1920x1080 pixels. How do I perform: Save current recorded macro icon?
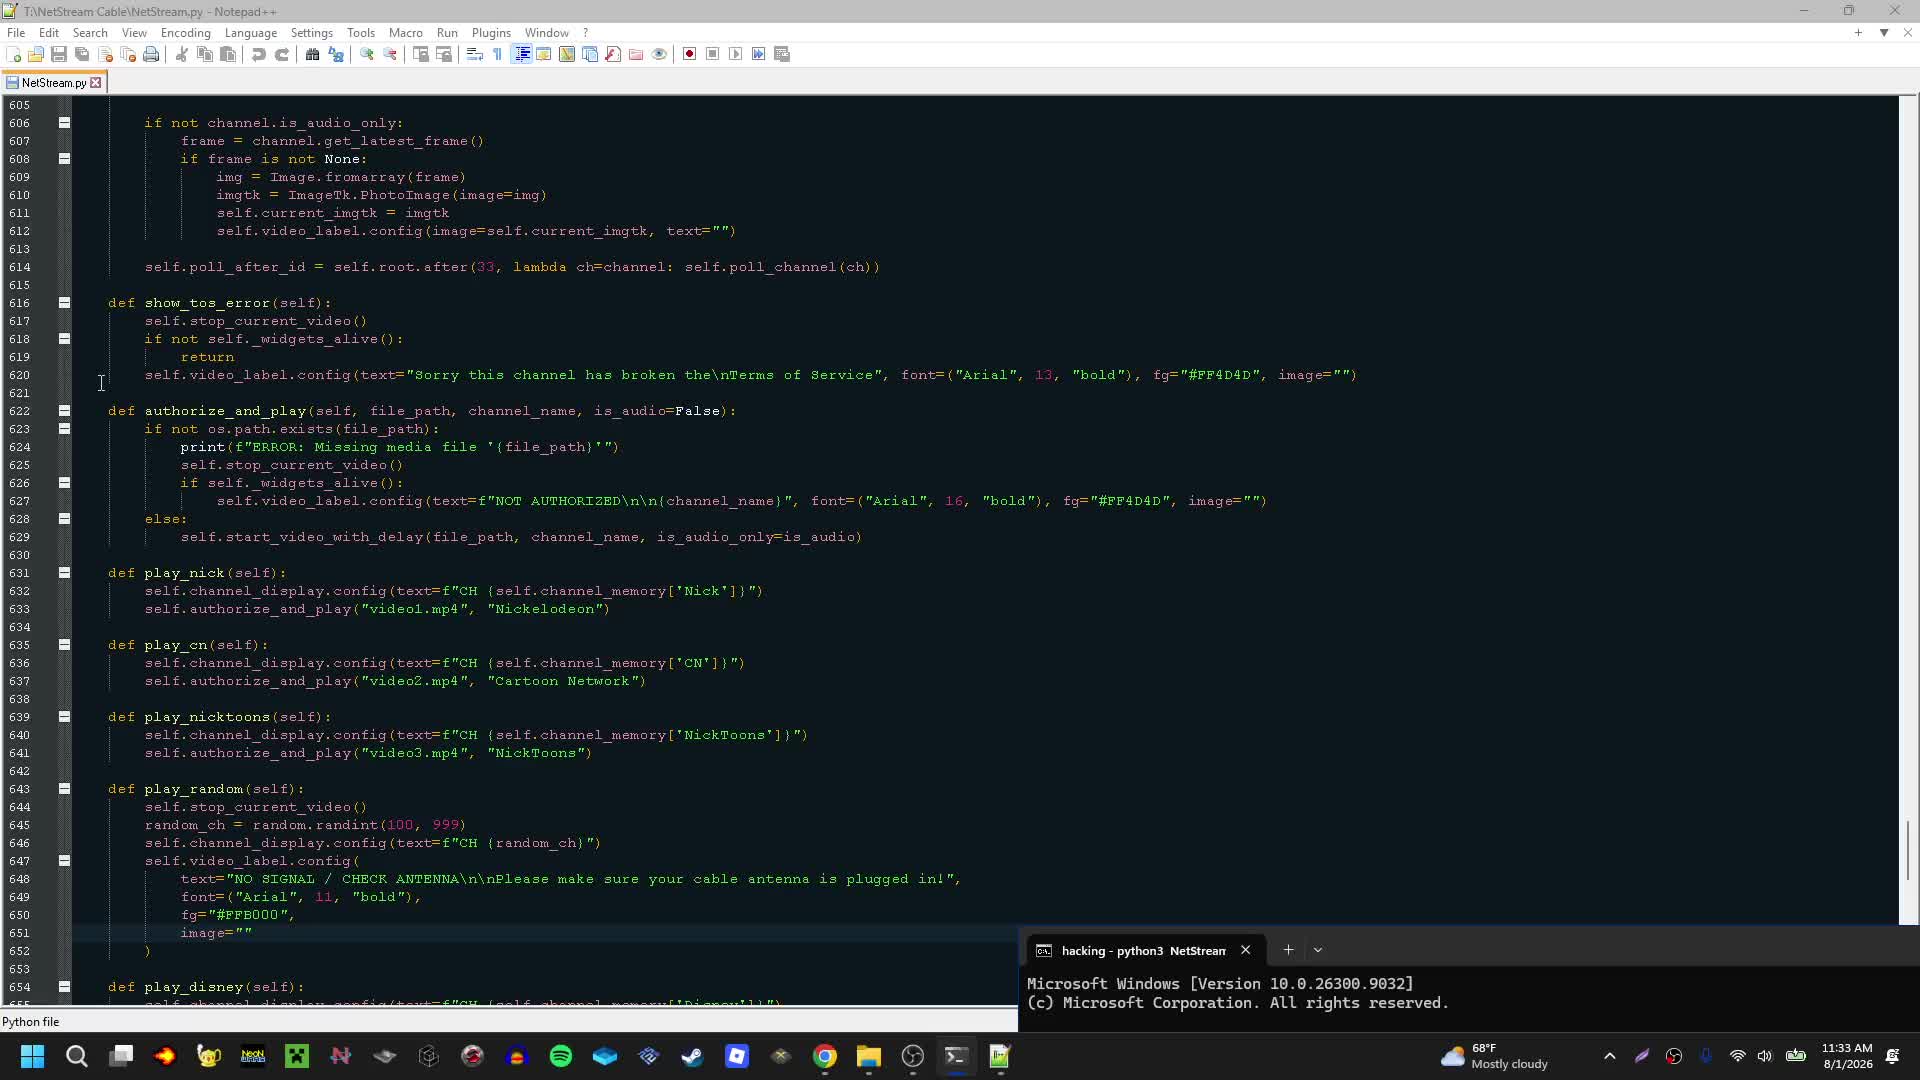782,54
